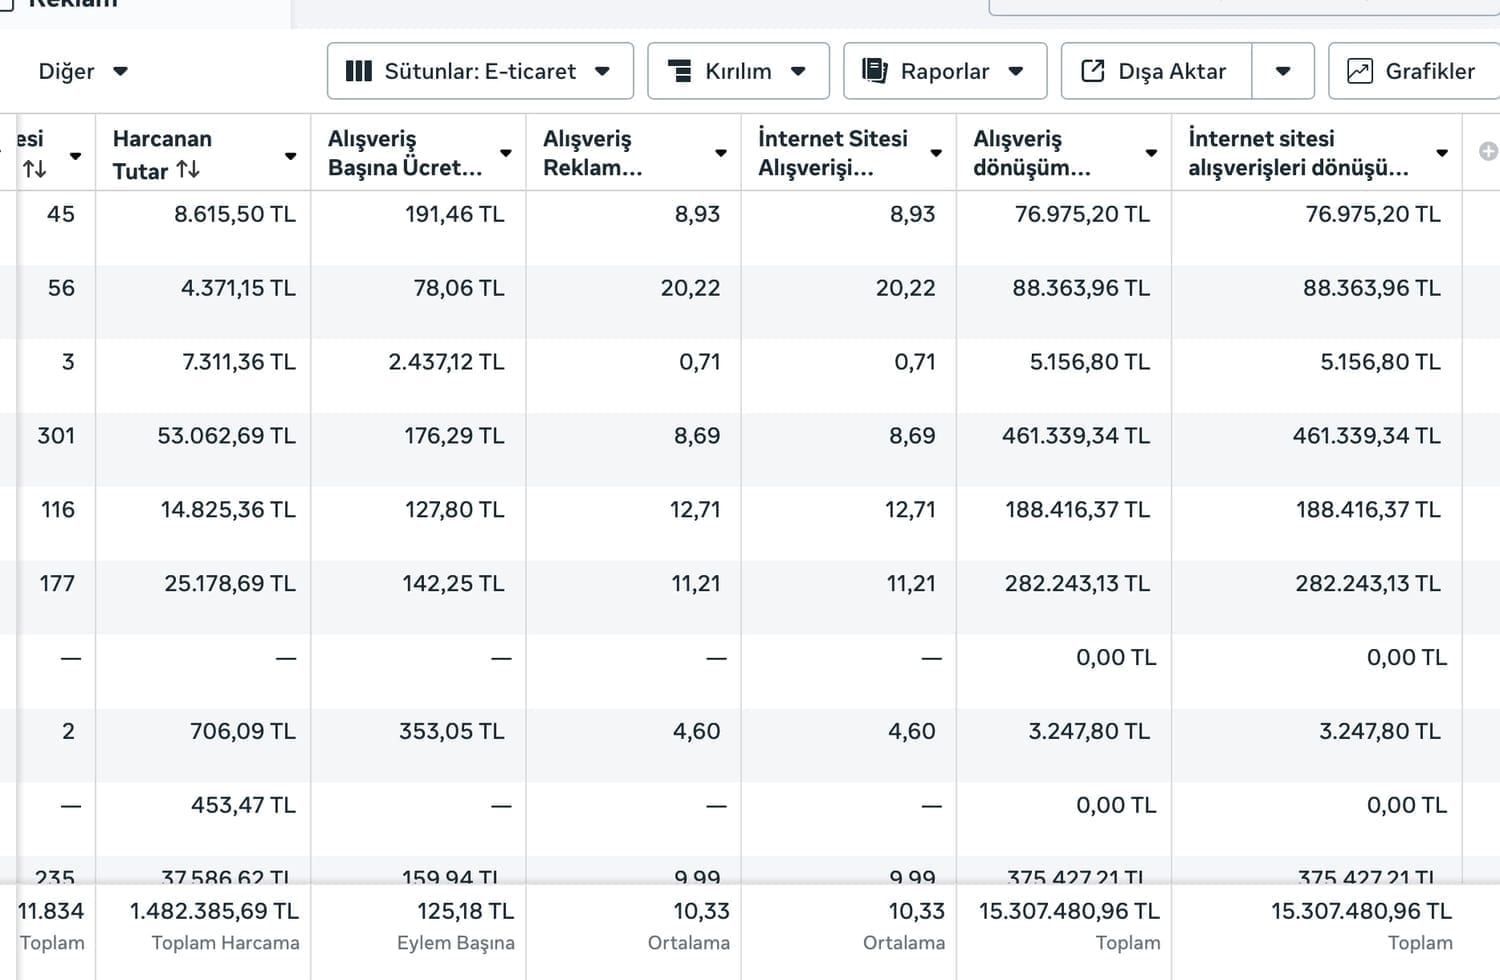Image resolution: width=1500 pixels, height=980 pixels.
Task: Click sort arrows in the leftmost column
Action: point(35,170)
